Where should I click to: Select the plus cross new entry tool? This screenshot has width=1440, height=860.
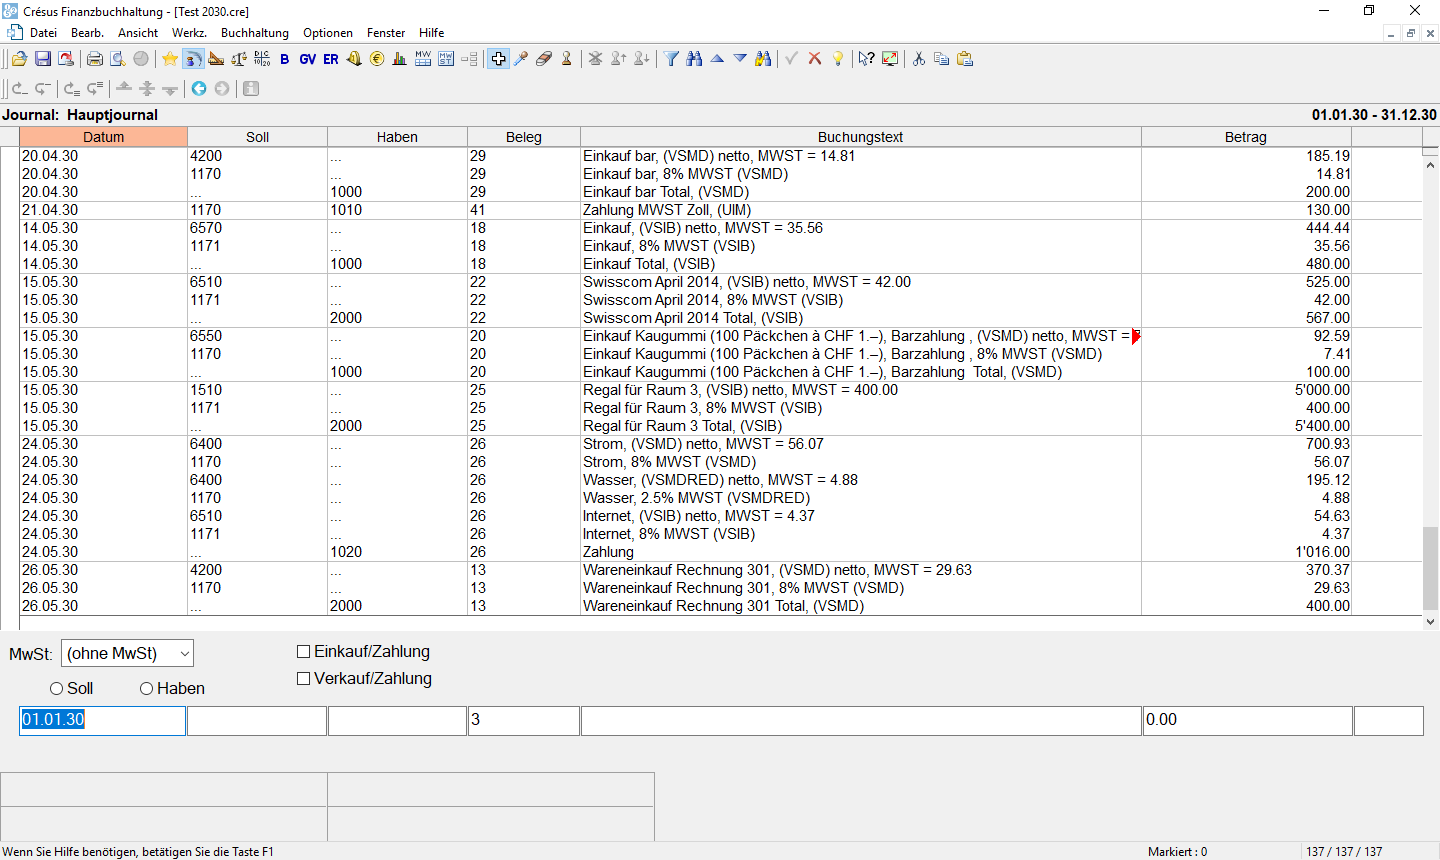point(498,59)
